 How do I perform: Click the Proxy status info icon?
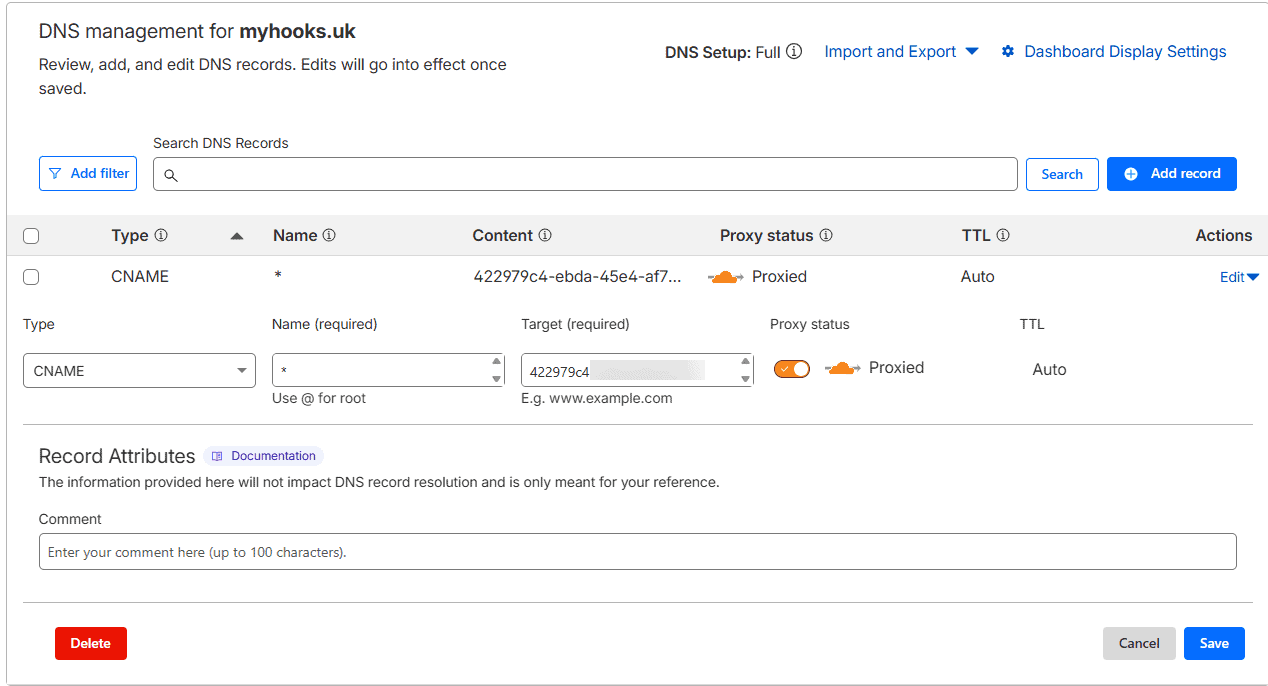826,235
